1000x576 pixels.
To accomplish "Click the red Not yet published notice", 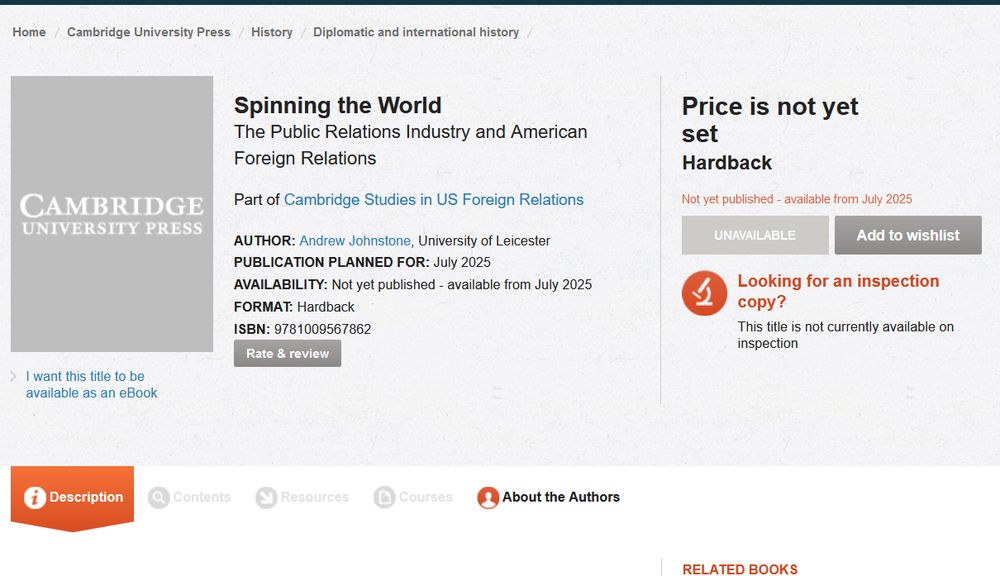I will click(x=797, y=199).
